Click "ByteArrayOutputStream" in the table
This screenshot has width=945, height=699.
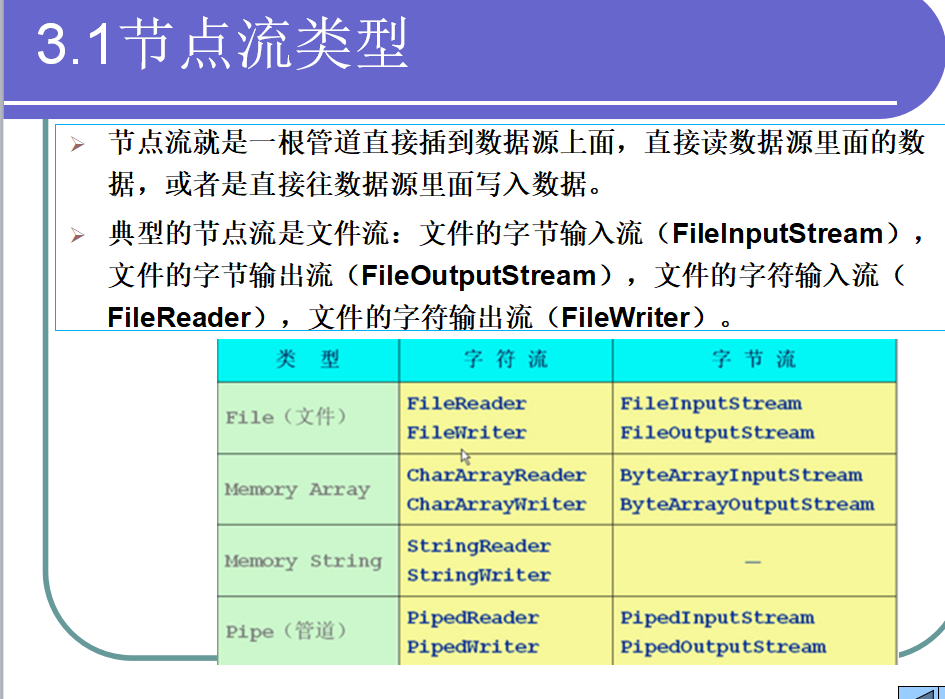[747, 504]
